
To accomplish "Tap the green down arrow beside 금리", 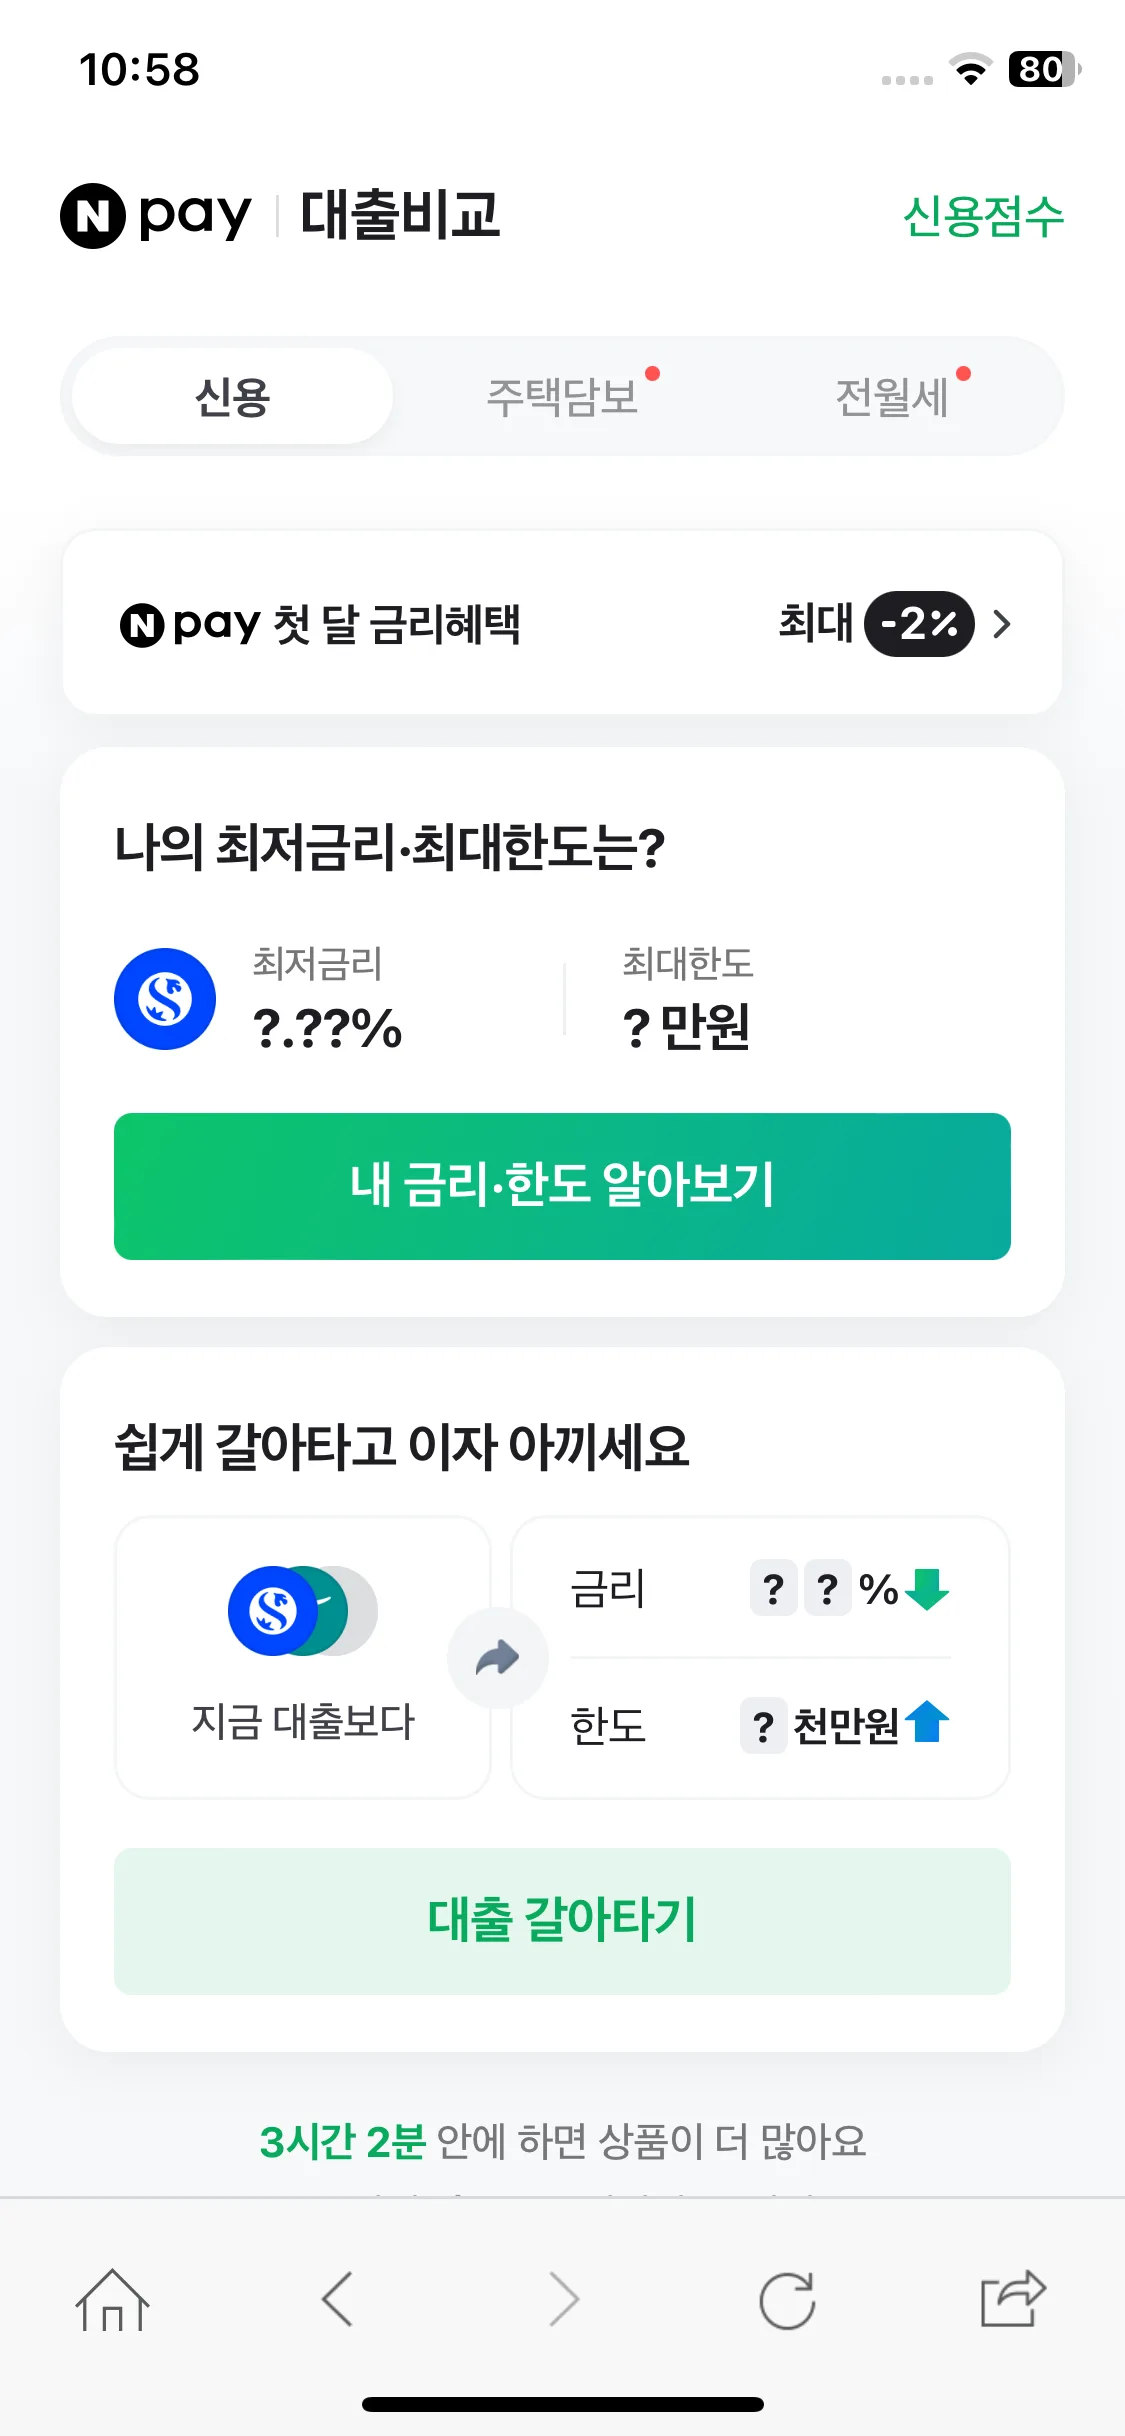I will pos(927,1589).
